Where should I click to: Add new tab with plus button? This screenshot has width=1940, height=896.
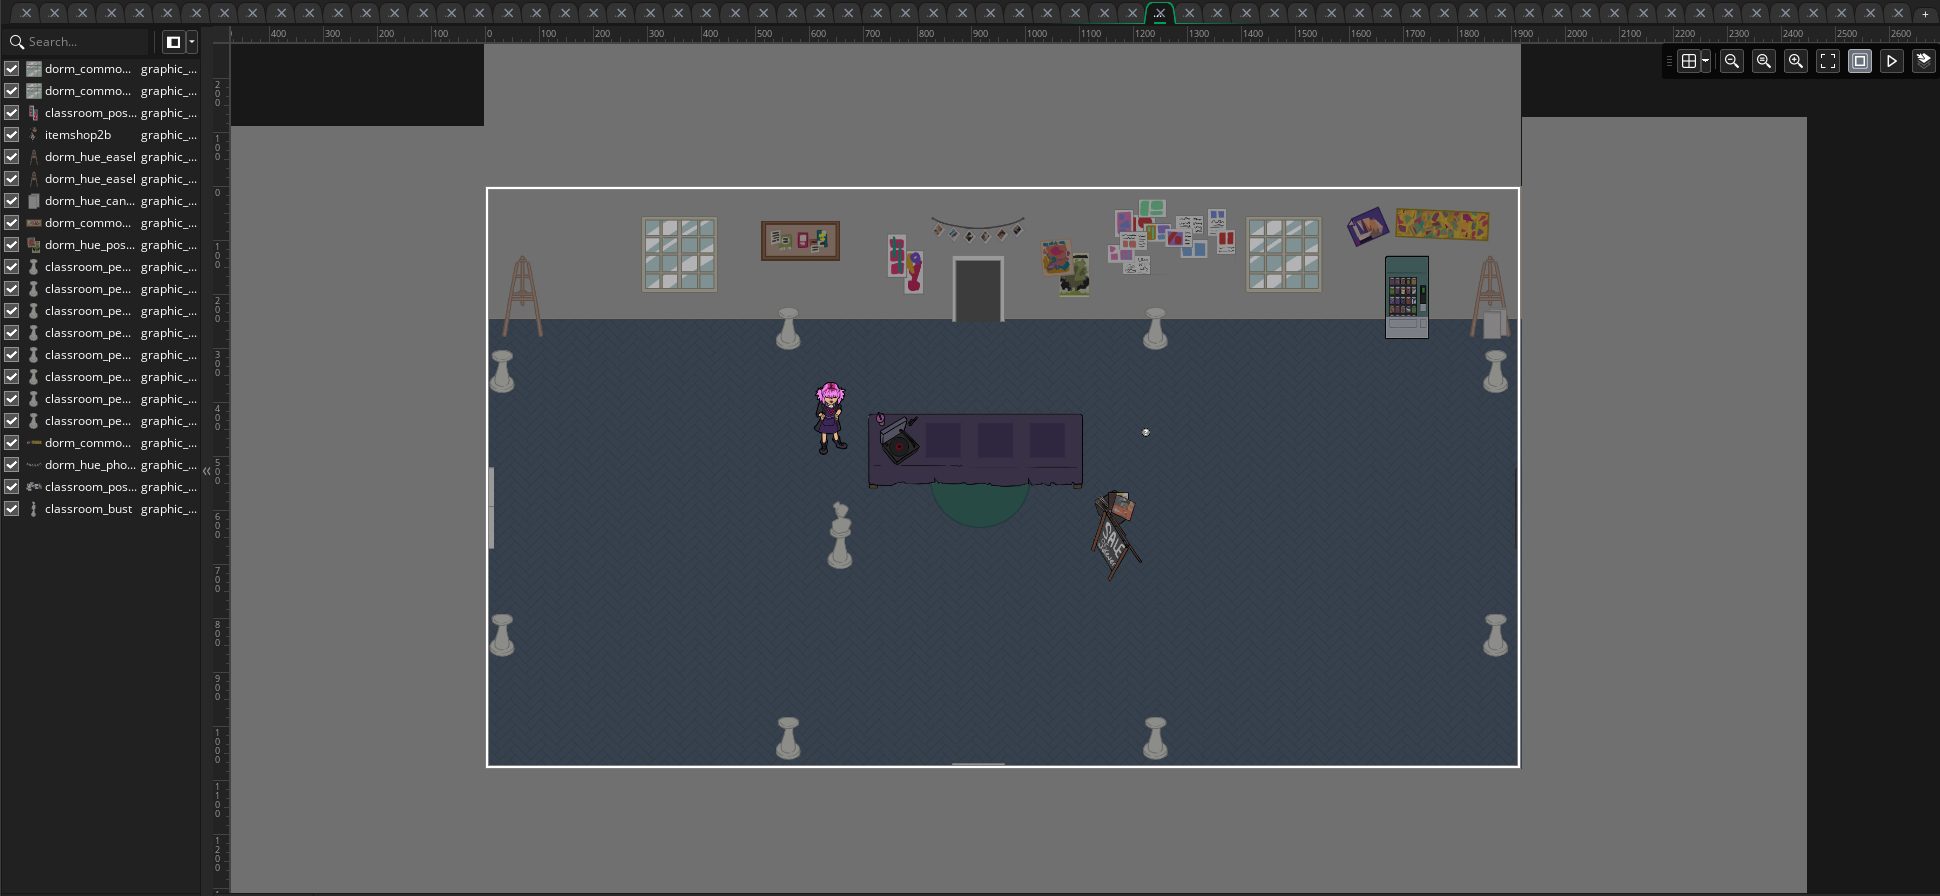1925,14
